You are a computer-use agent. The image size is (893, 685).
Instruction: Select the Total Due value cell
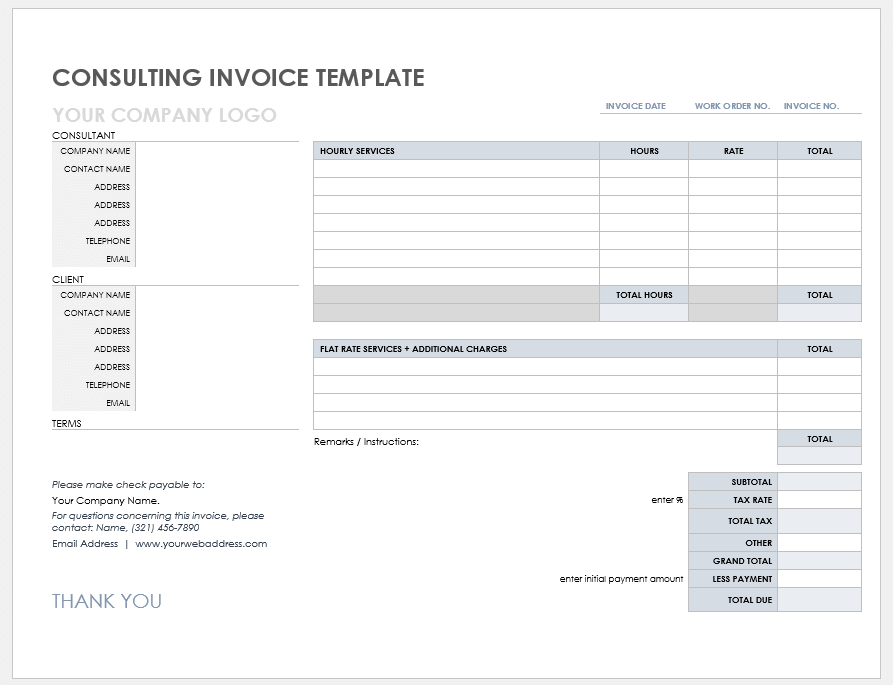[x=819, y=600]
